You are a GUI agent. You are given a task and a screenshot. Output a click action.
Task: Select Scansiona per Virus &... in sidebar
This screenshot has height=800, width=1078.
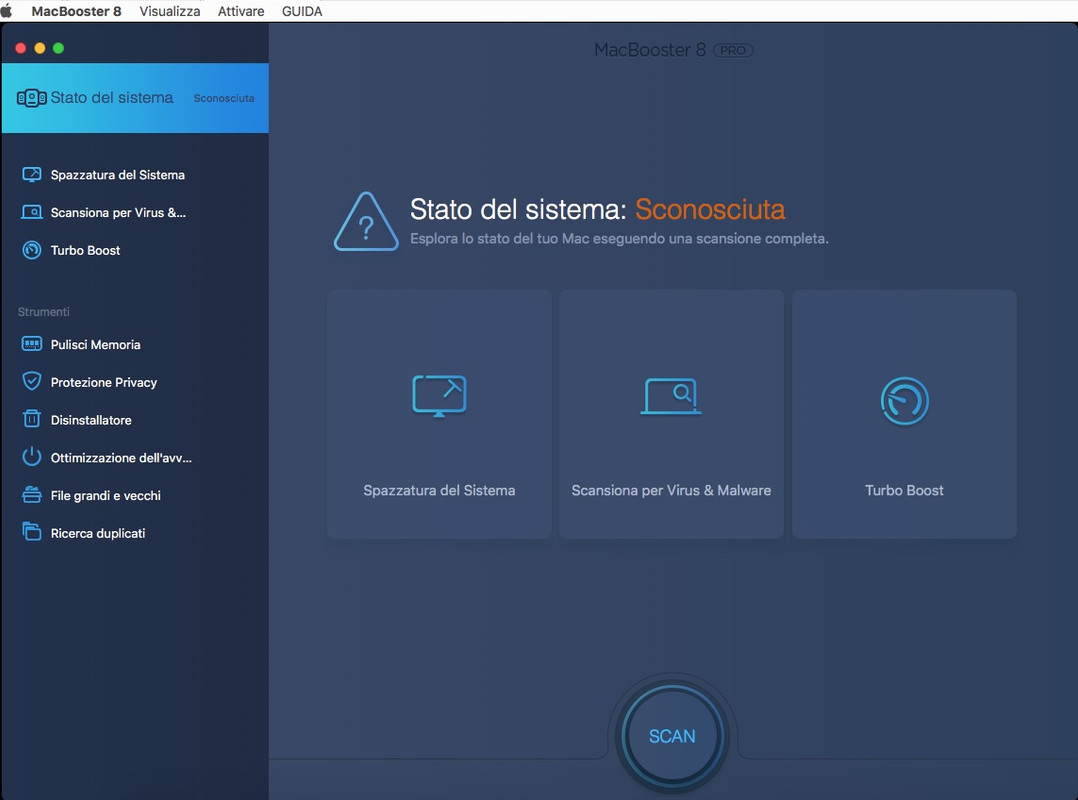[x=118, y=212]
